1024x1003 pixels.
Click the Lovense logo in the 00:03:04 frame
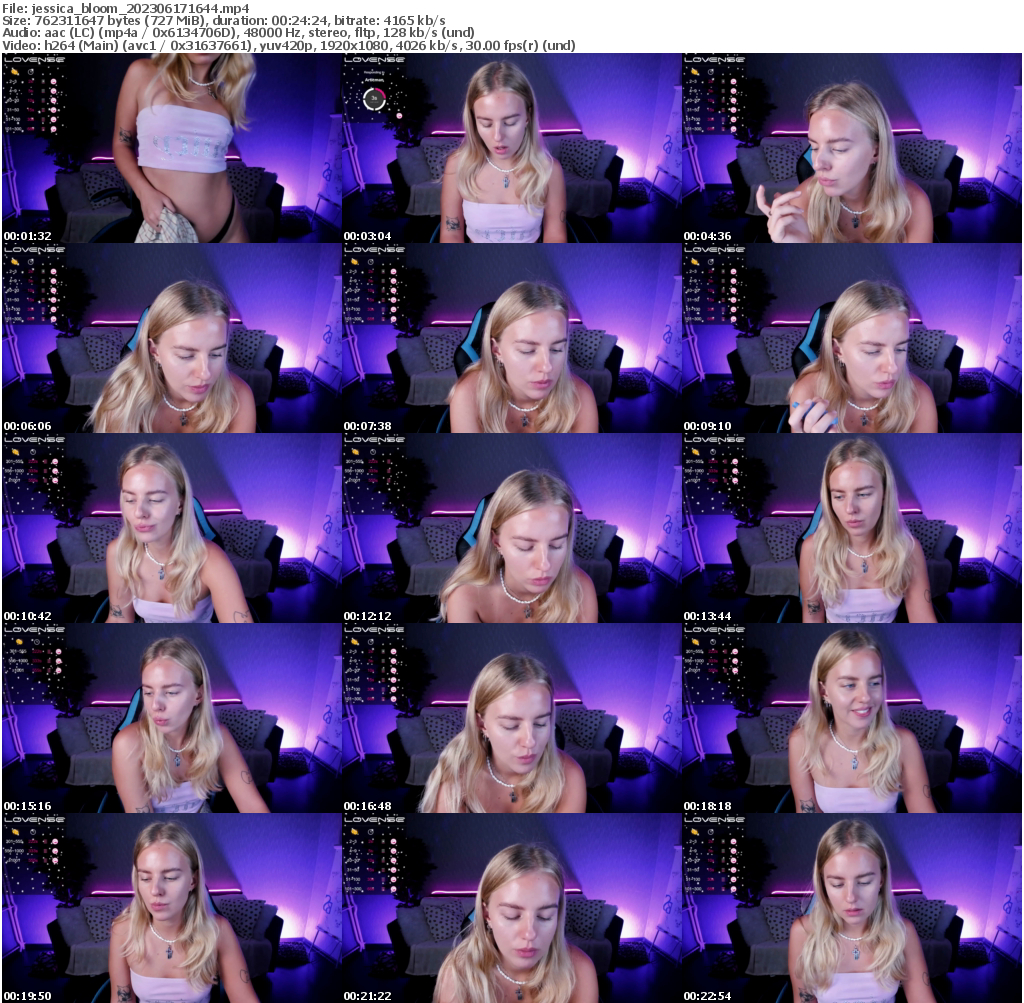click(x=374, y=60)
